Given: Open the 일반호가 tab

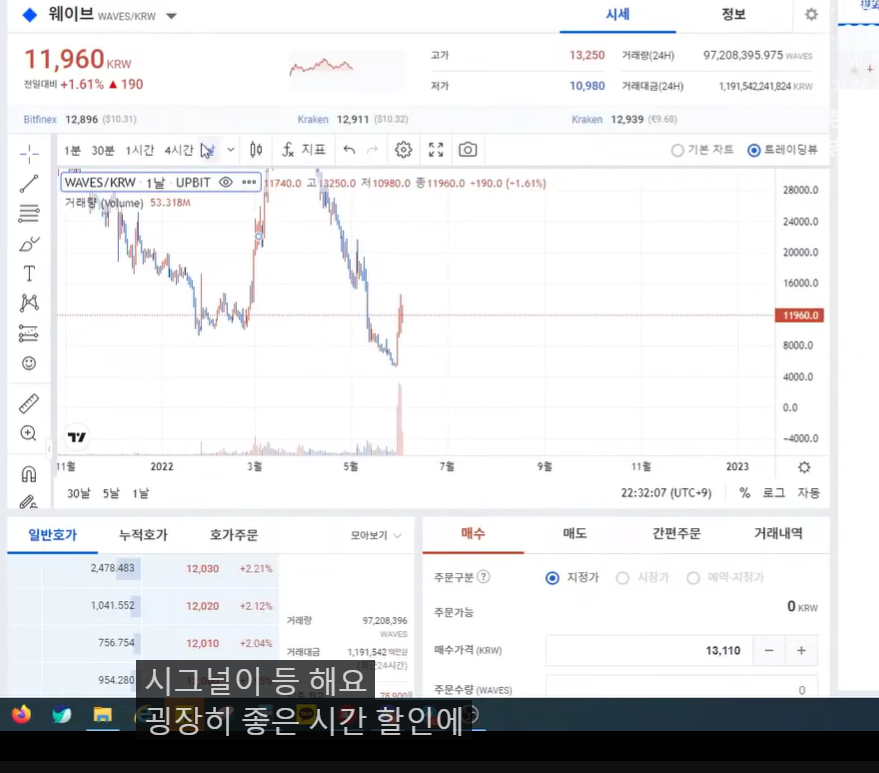Looking at the screenshot, I should (53, 535).
